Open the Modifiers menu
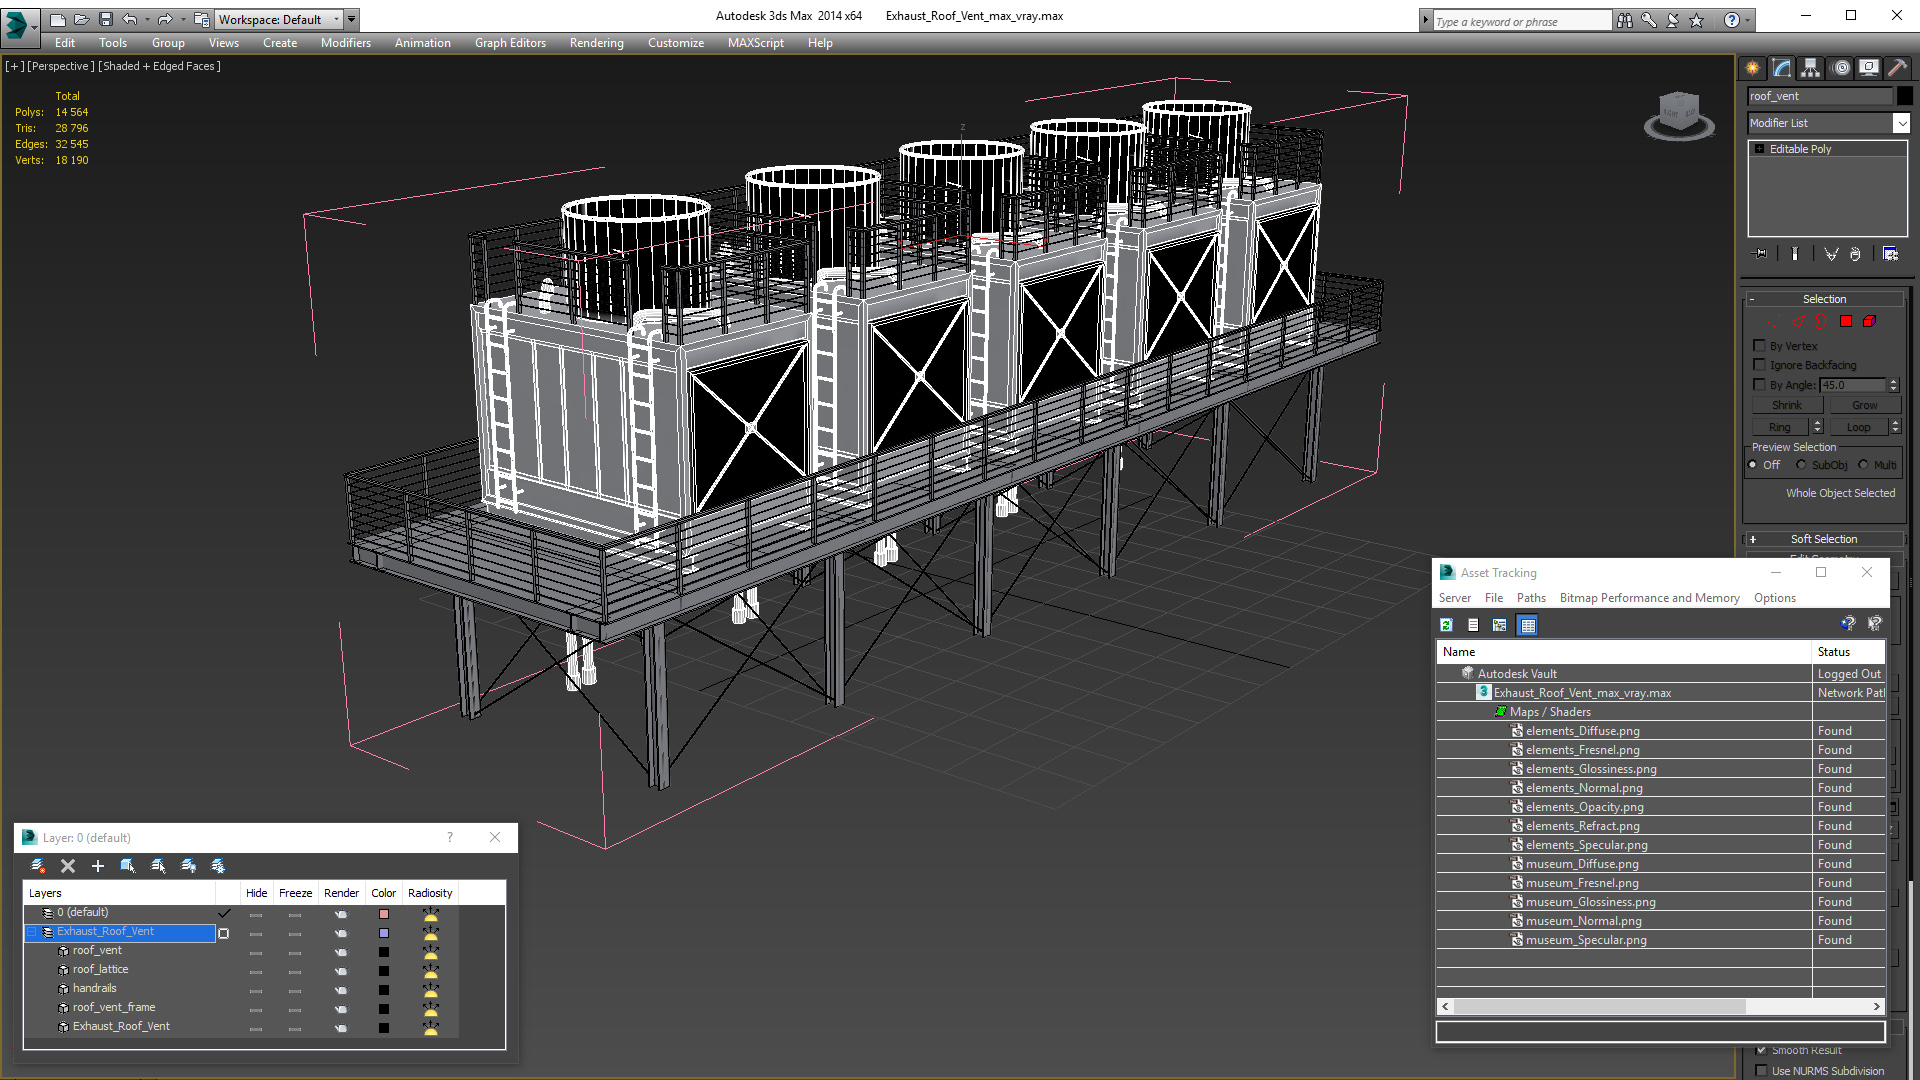The height and width of the screenshot is (1080, 1920). coord(345,43)
